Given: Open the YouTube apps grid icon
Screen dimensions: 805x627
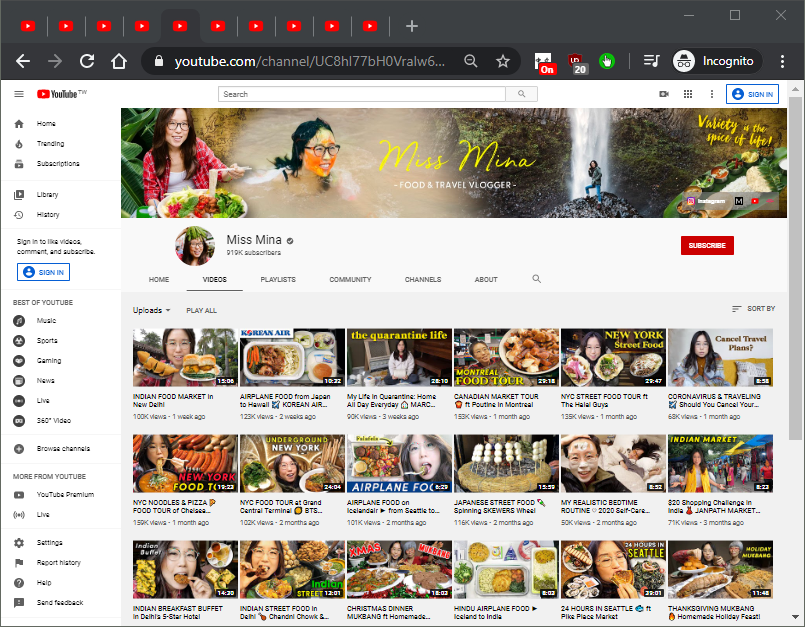Looking at the screenshot, I should [688, 94].
